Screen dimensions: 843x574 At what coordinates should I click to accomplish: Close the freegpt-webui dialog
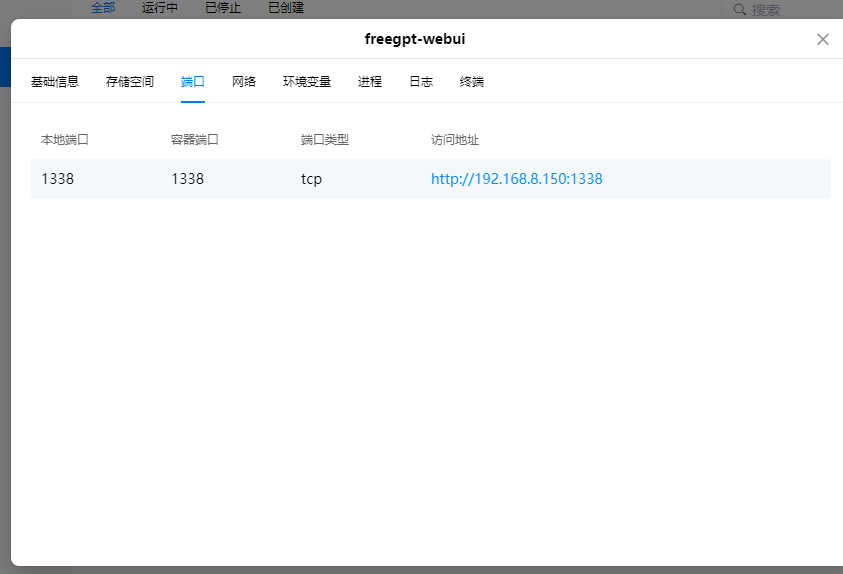tap(822, 39)
